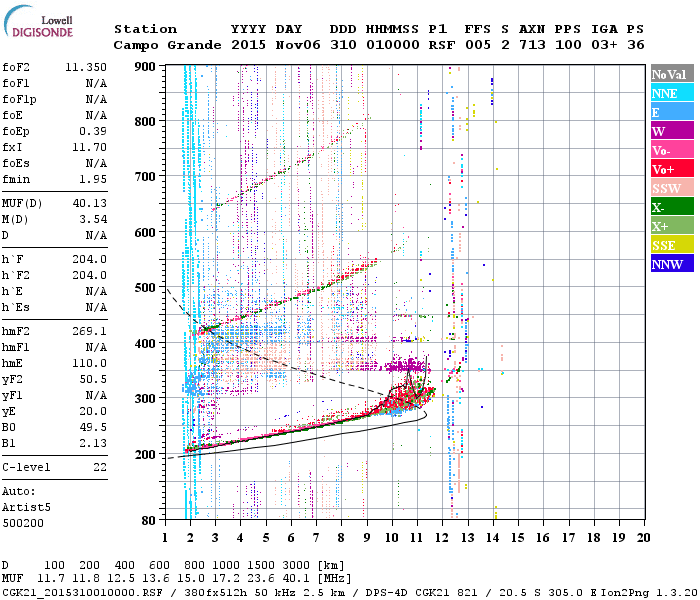The height and width of the screenshot is (600, 700).
Task: Click the day number 310 in the header
Action: click(x=343, y=45)
